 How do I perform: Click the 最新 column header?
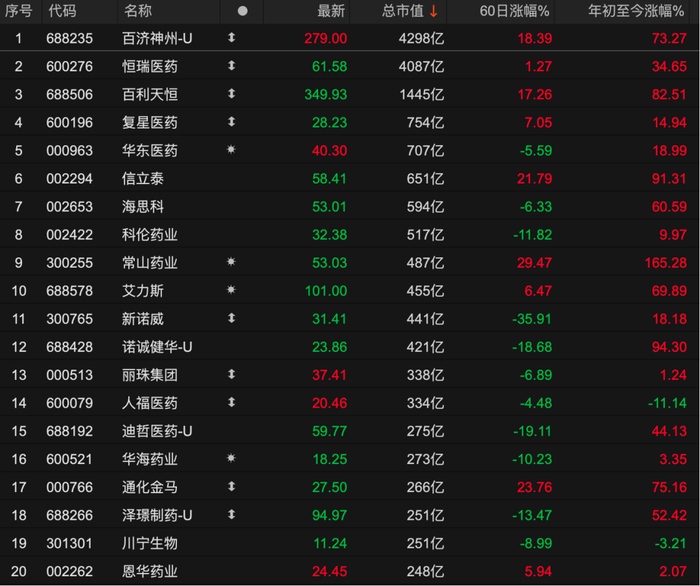331,11
